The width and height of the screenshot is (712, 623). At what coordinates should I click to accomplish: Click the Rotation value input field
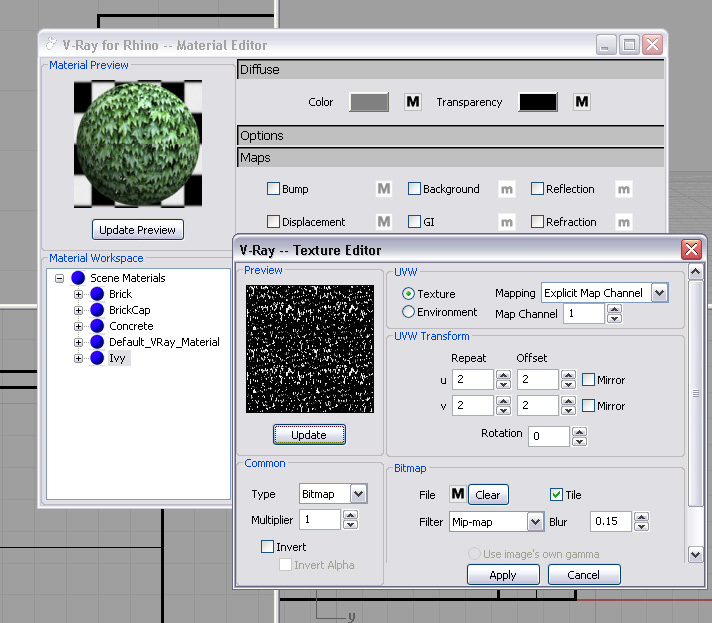[x=548, y=436]
